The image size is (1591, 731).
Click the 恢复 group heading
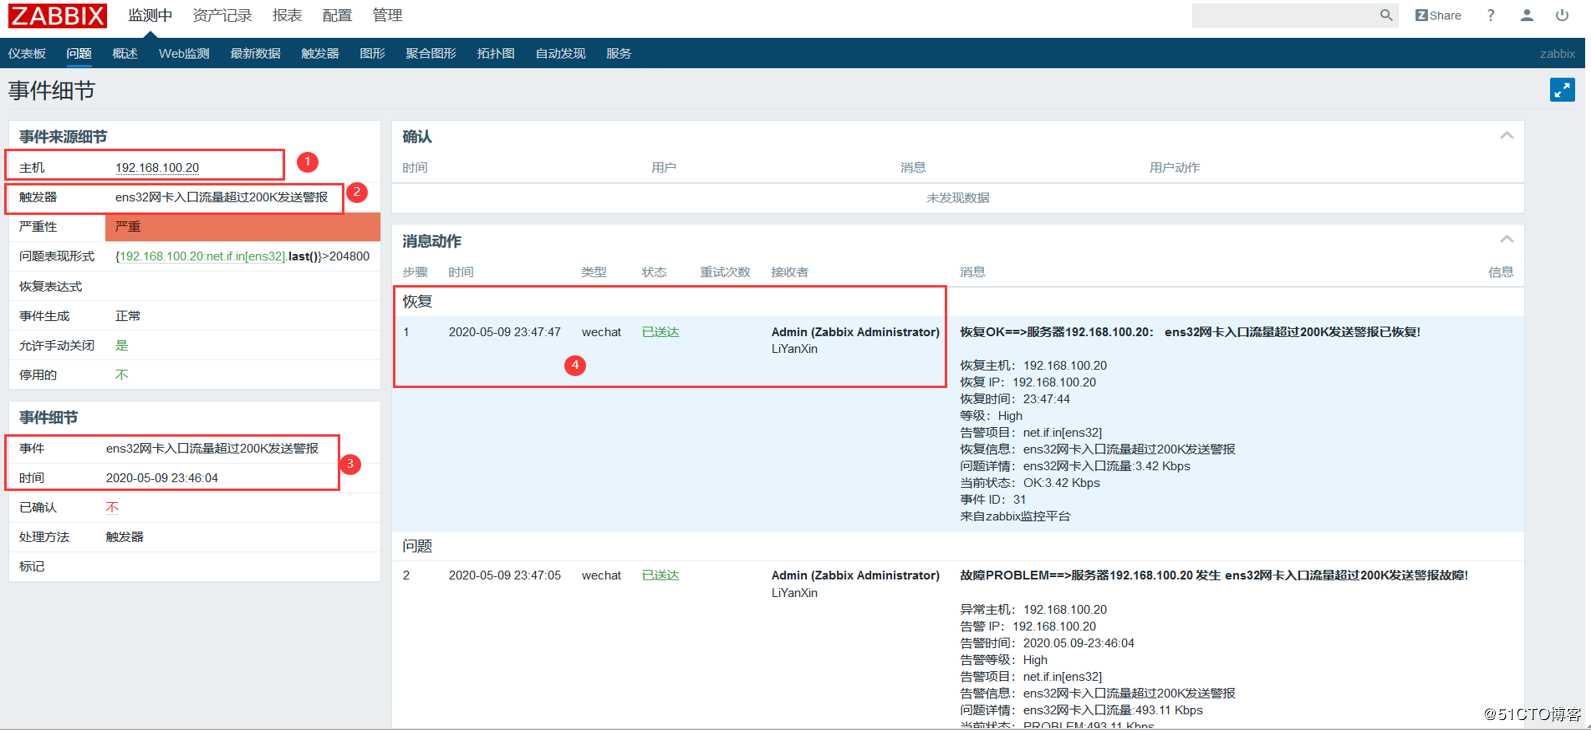[x=417, y=301]
